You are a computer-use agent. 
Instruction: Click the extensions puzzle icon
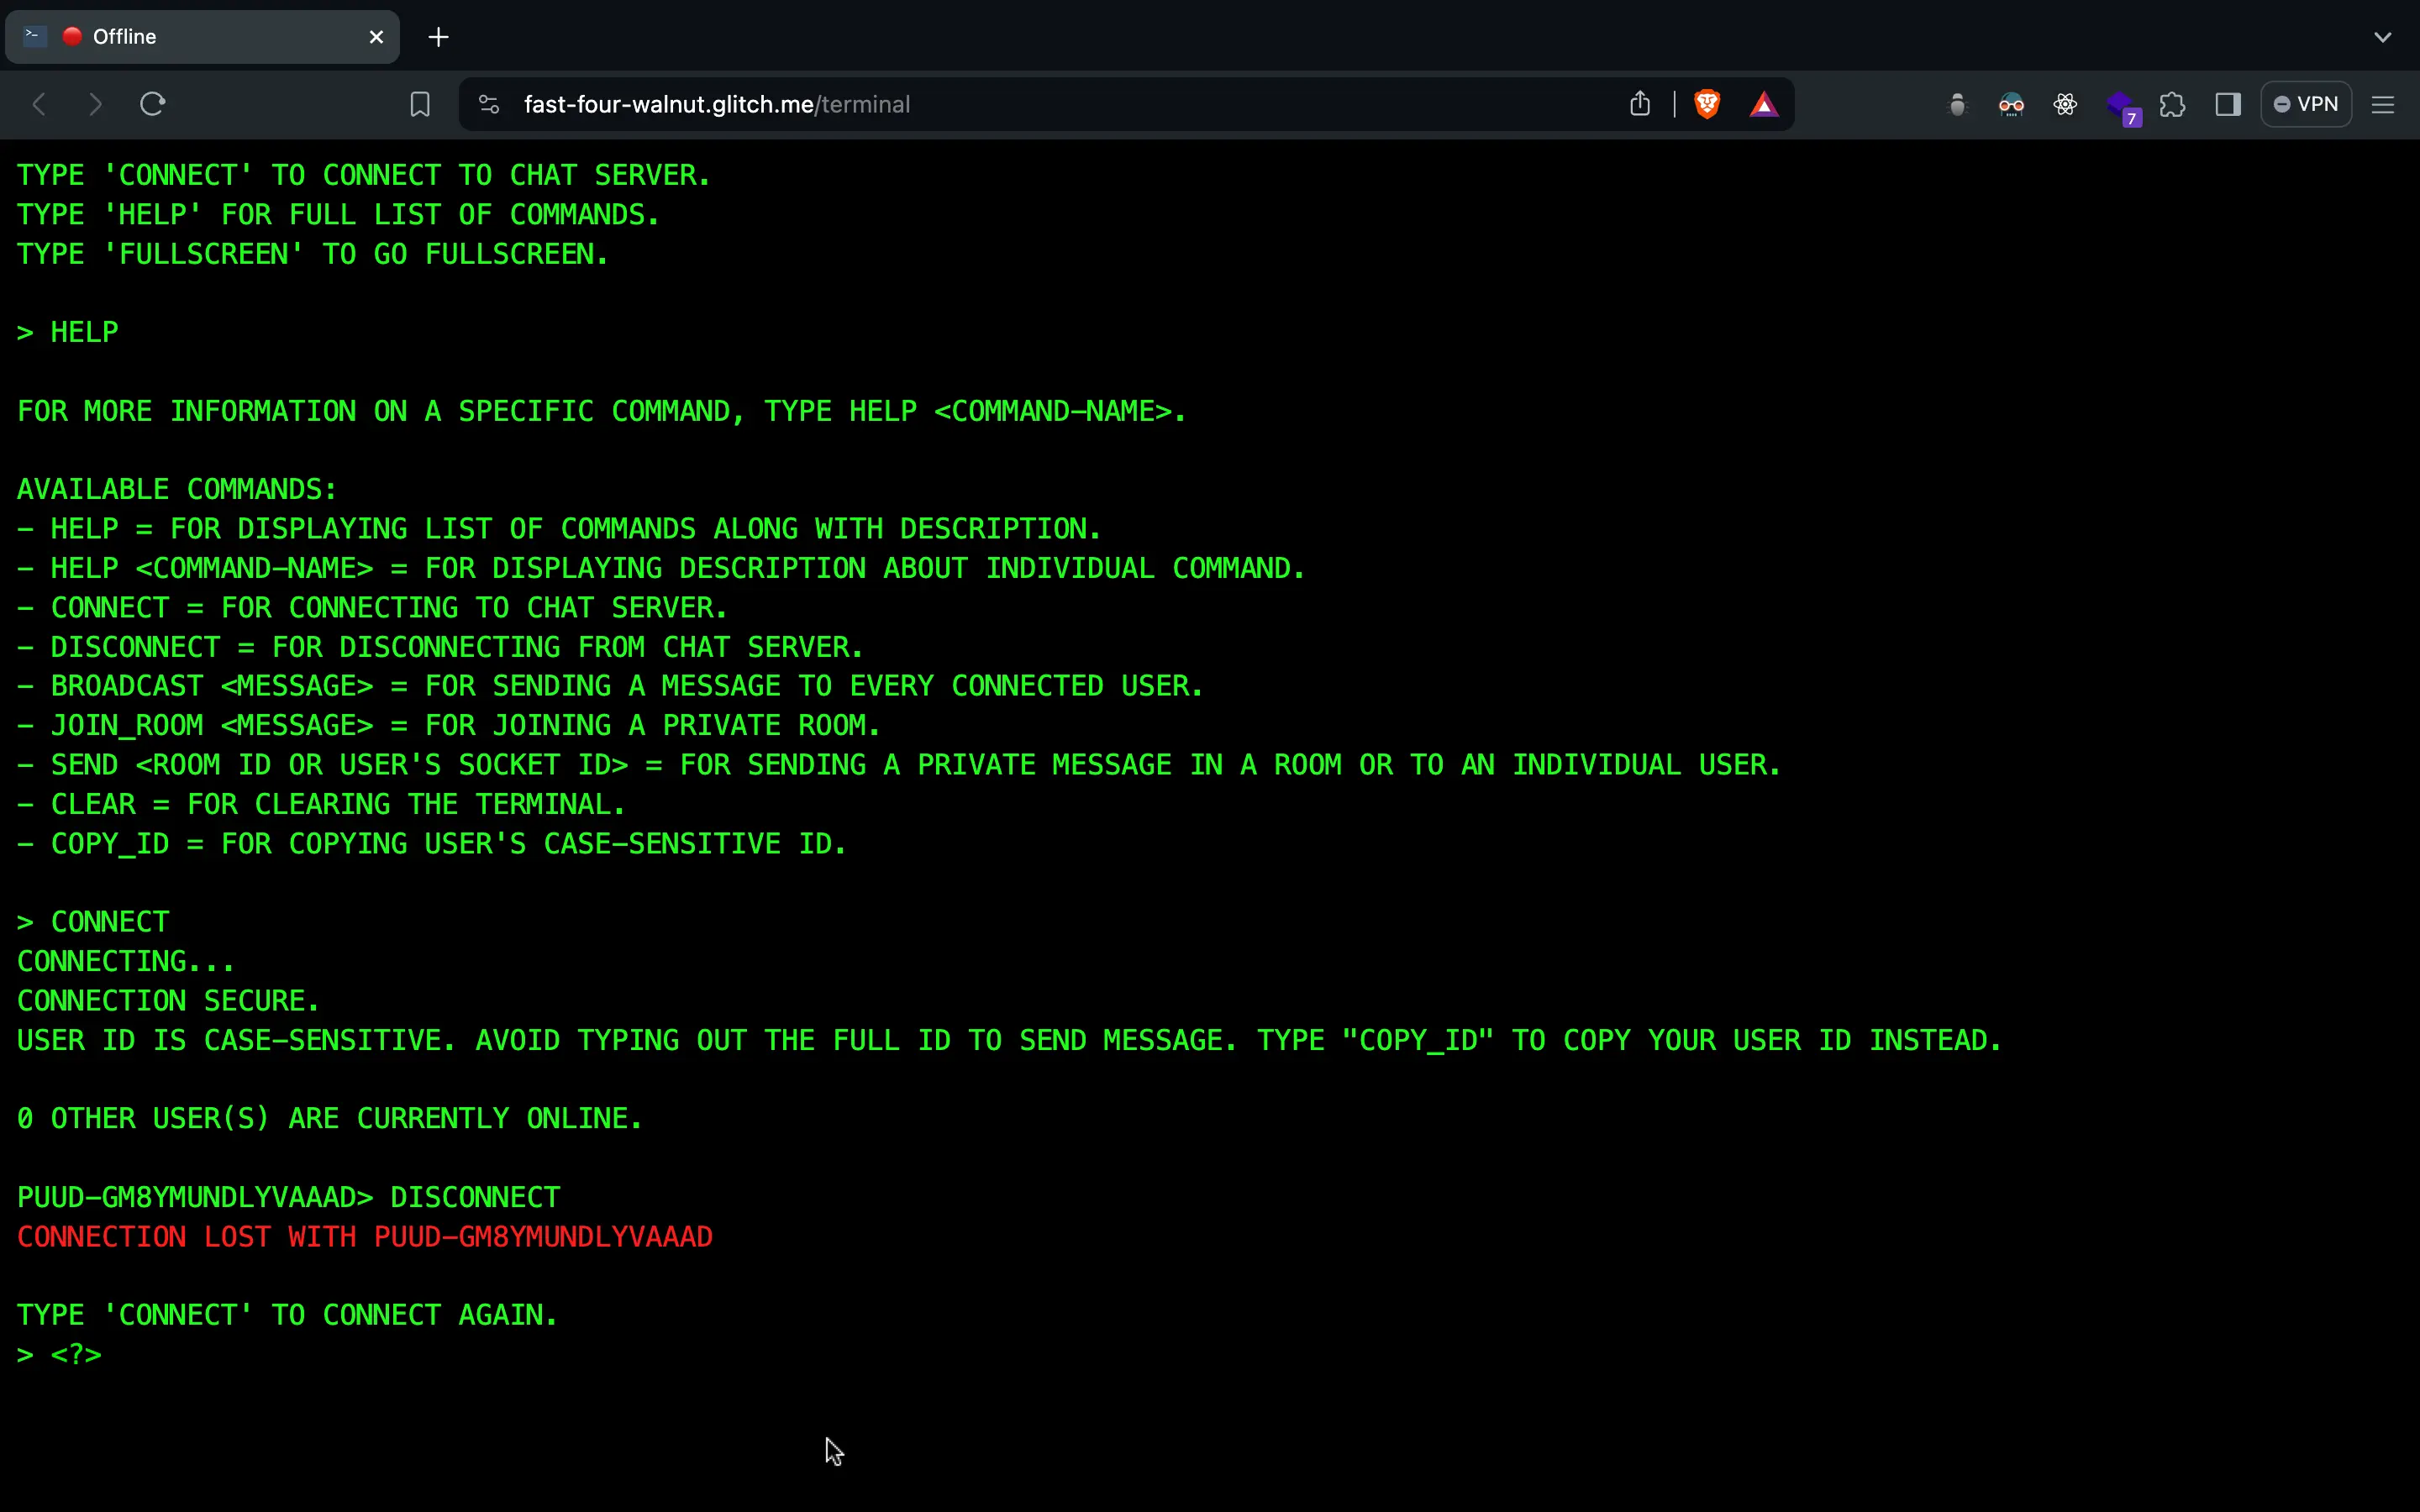tap(2172, 104)
